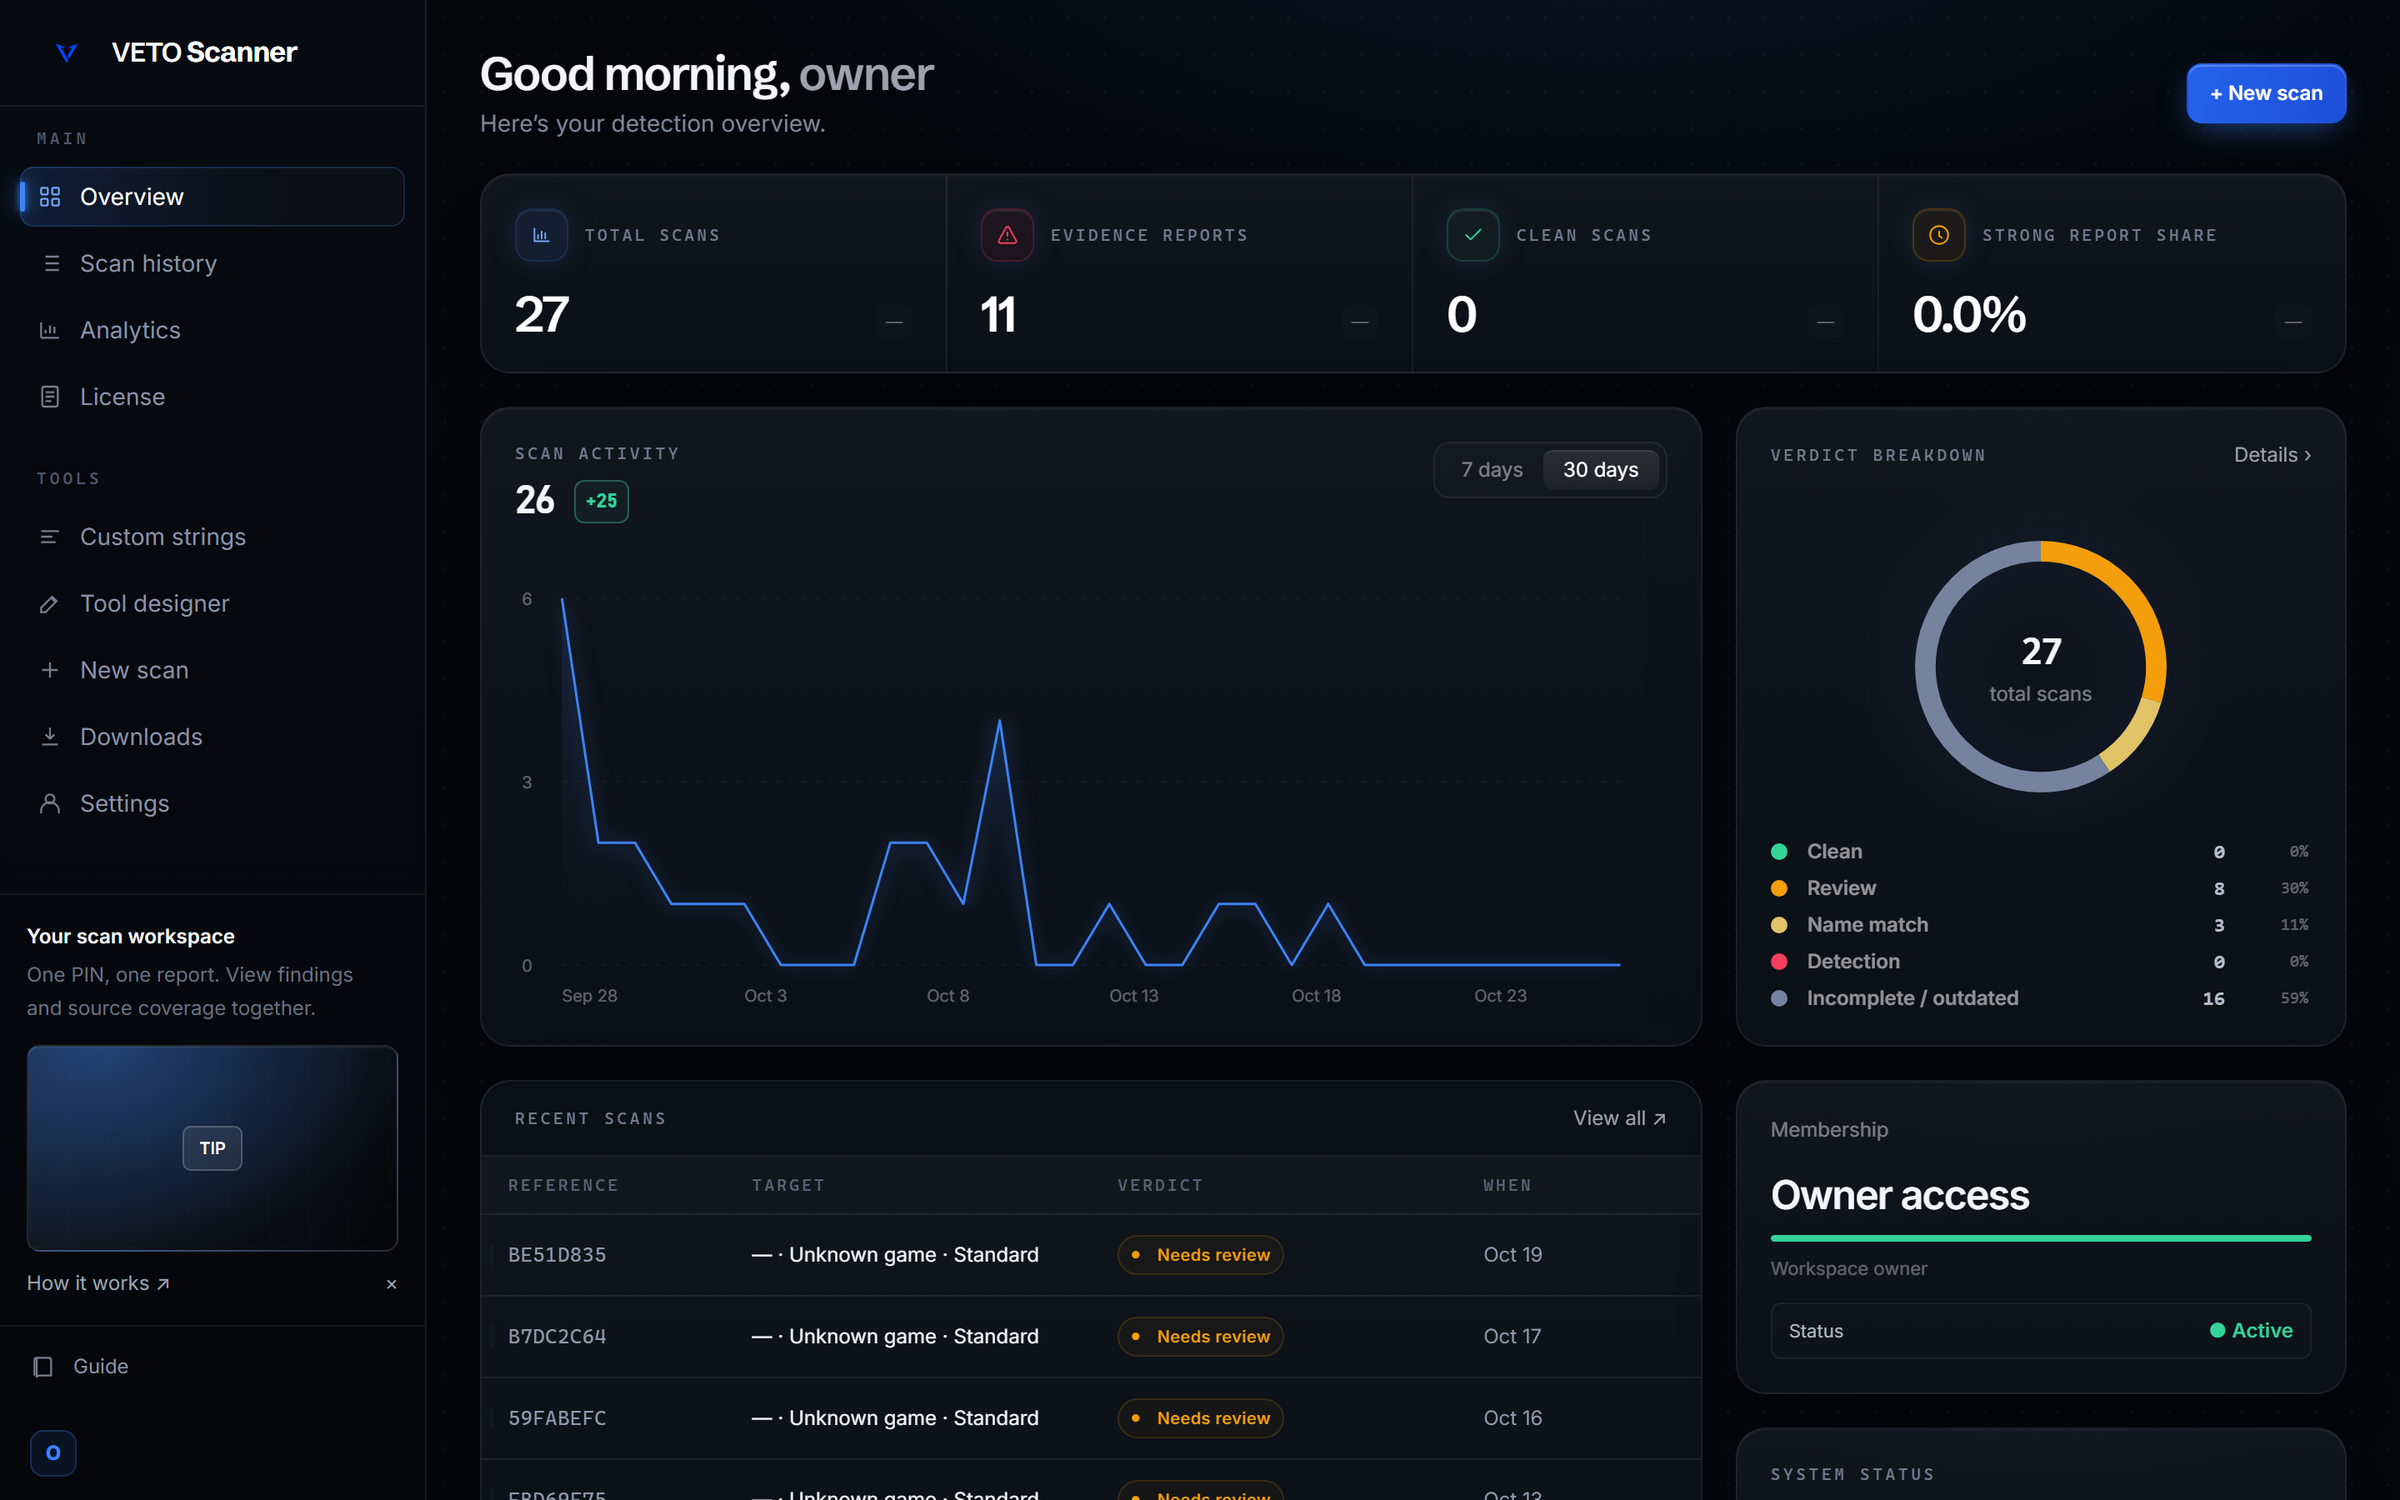Viewport: 2400px width, 1500px height.
Task: Click the VETO Scanner logo icon
Action: [x=66, y=52]
